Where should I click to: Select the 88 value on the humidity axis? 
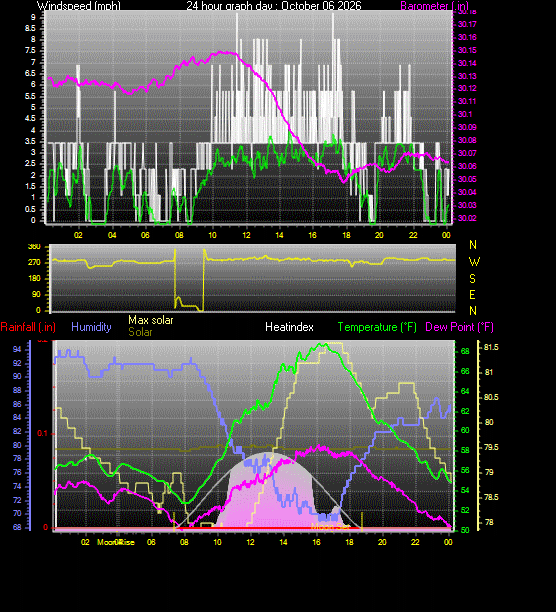click(17, 391)
